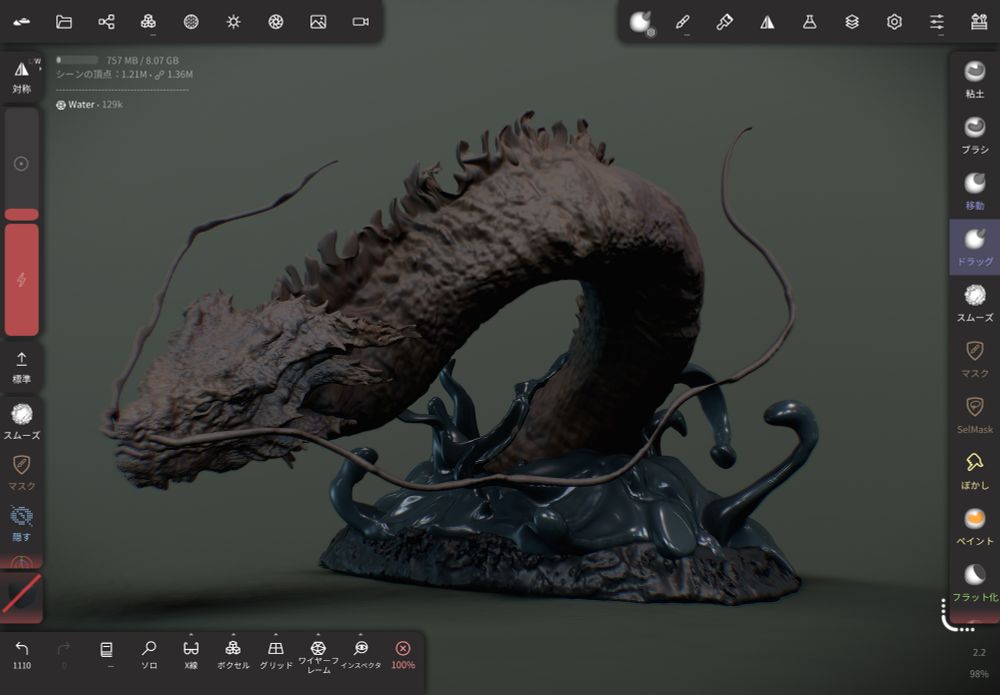The image size is (1000, 695).
Task: Open the Stroke pen menu
Action: tap(682, 22)
